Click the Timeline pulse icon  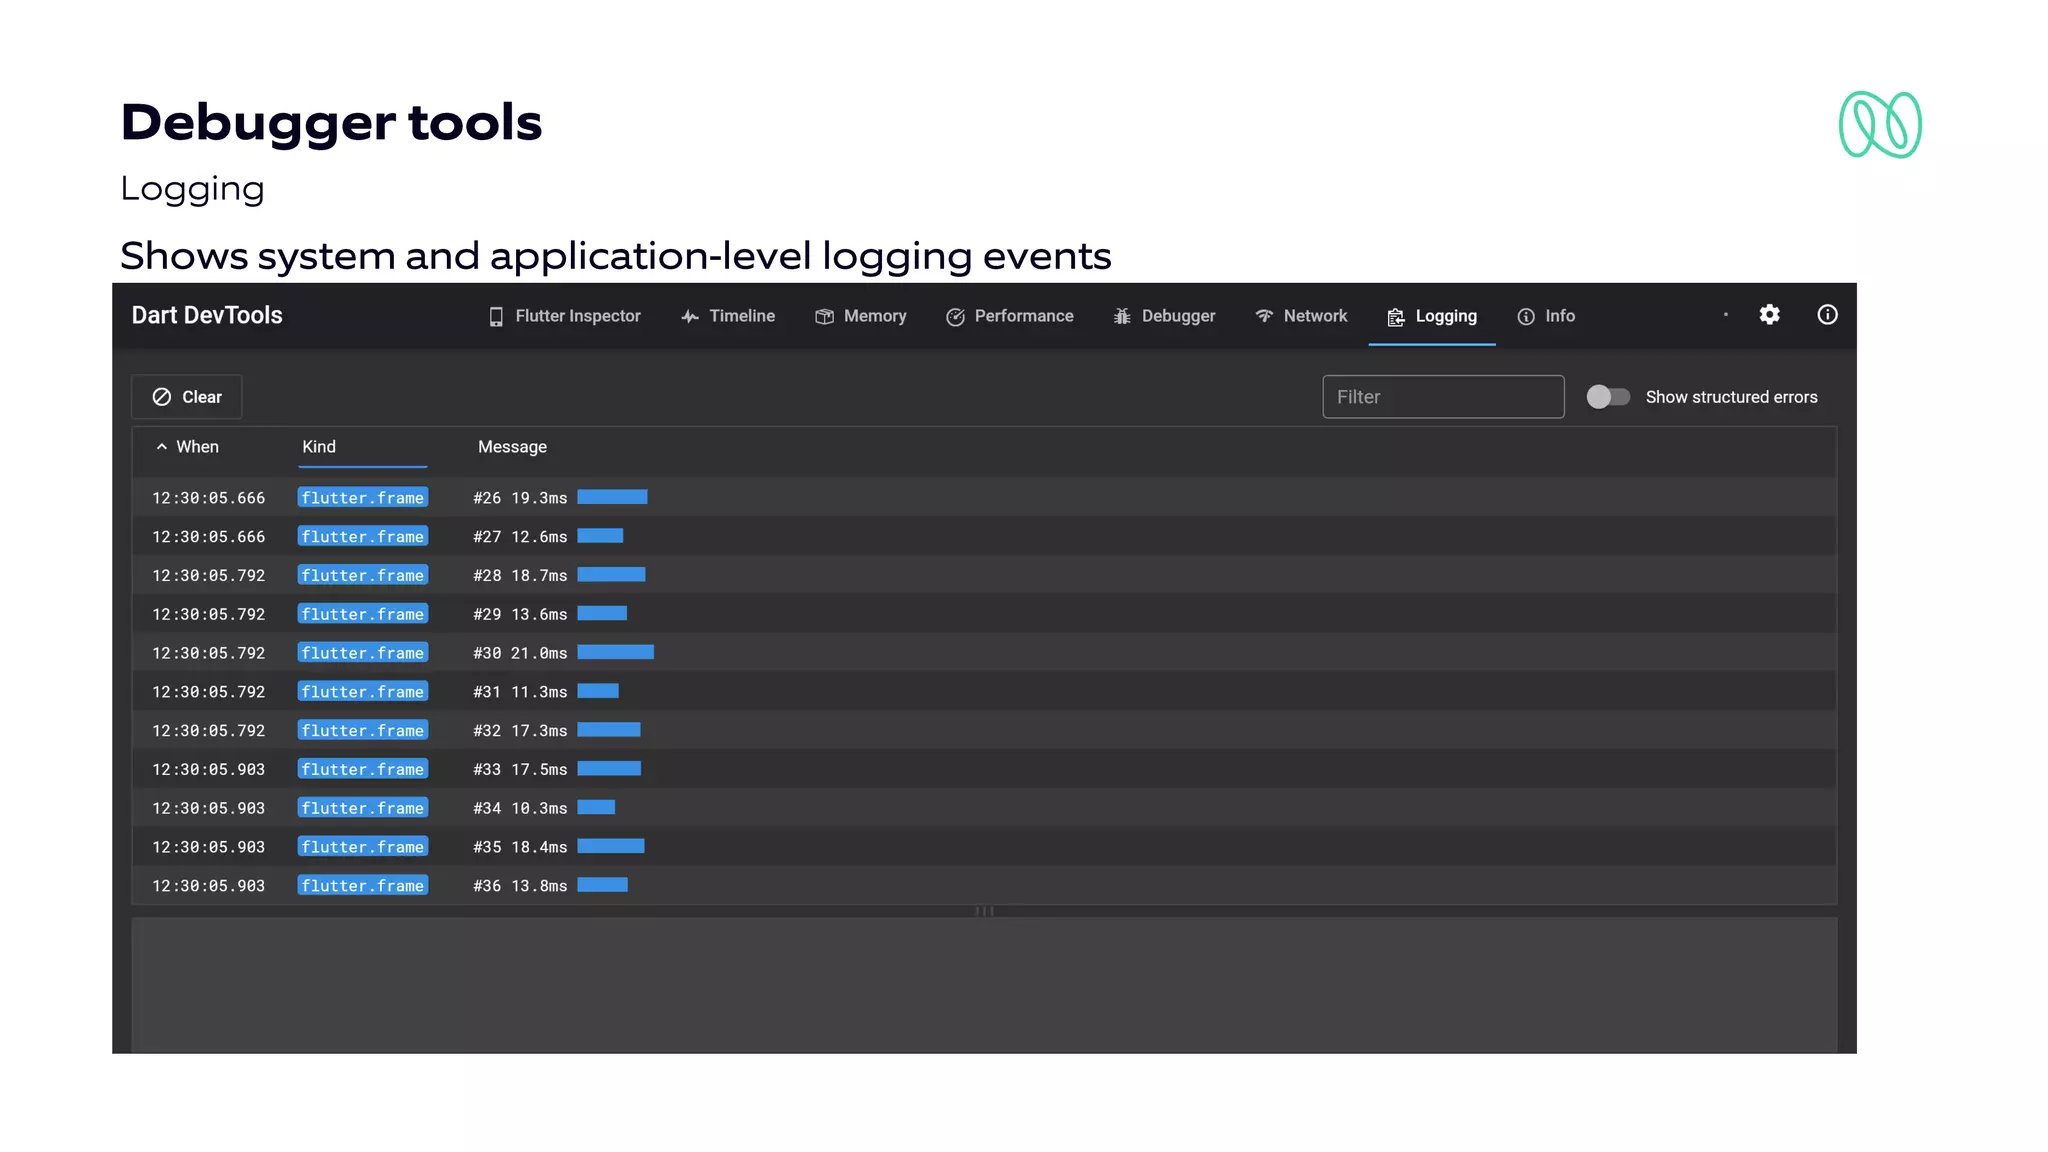click(690, 317)
